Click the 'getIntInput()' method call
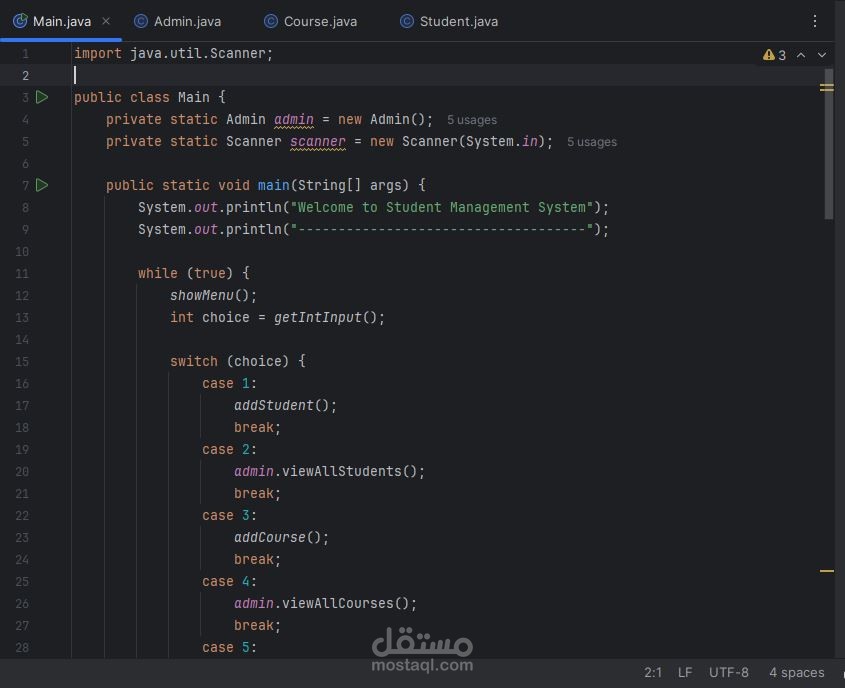This screenshot has height=688, width=845. coord(325,317)
